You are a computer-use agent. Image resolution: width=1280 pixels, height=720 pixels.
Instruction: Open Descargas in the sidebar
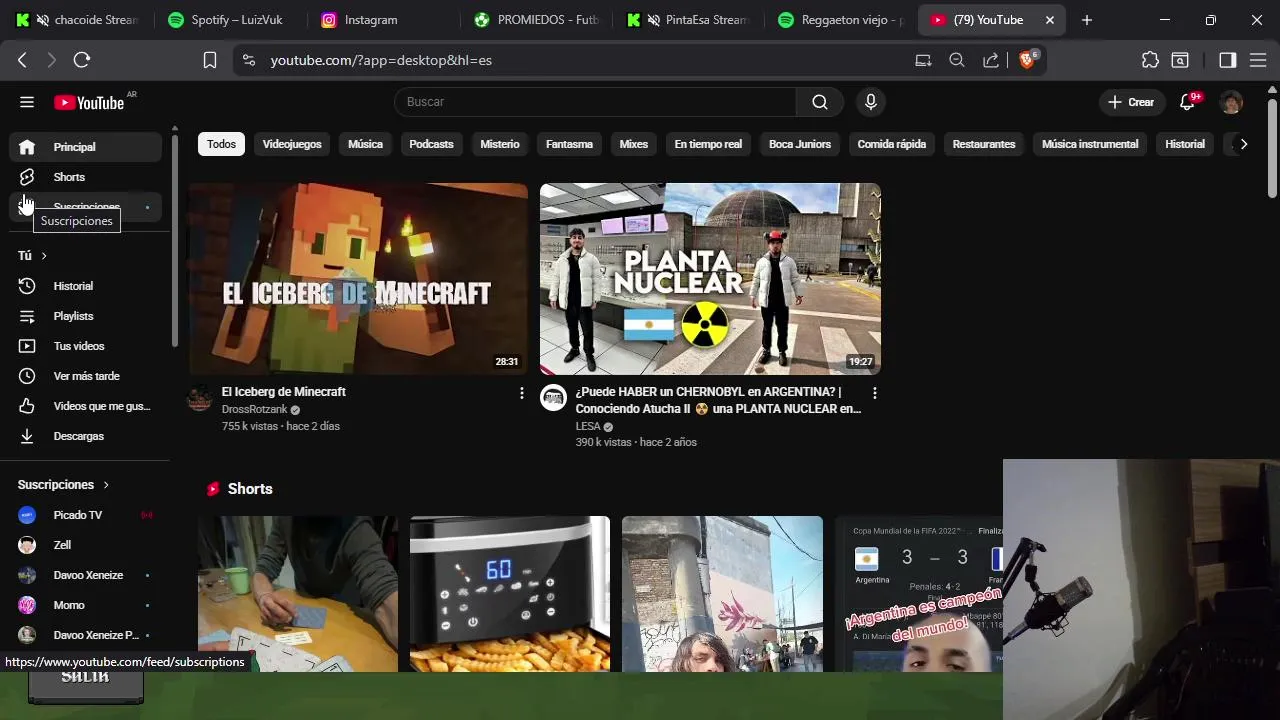pyautogui.click(x=86, y=436)
